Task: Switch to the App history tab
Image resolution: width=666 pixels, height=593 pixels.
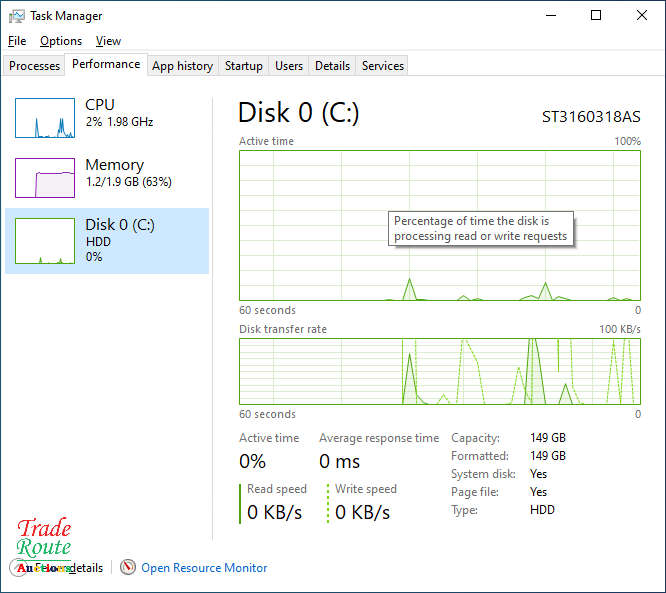Action: [182, 66]
